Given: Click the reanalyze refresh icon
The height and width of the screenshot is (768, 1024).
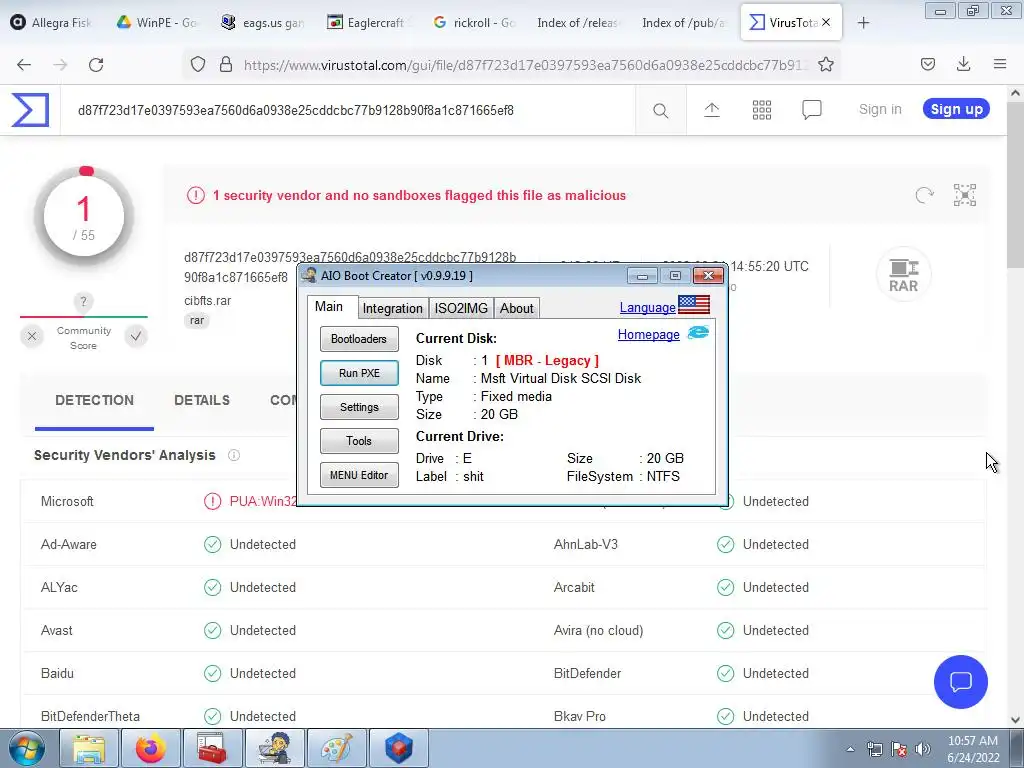Looking at the screenshot, I should pos(924,195).
